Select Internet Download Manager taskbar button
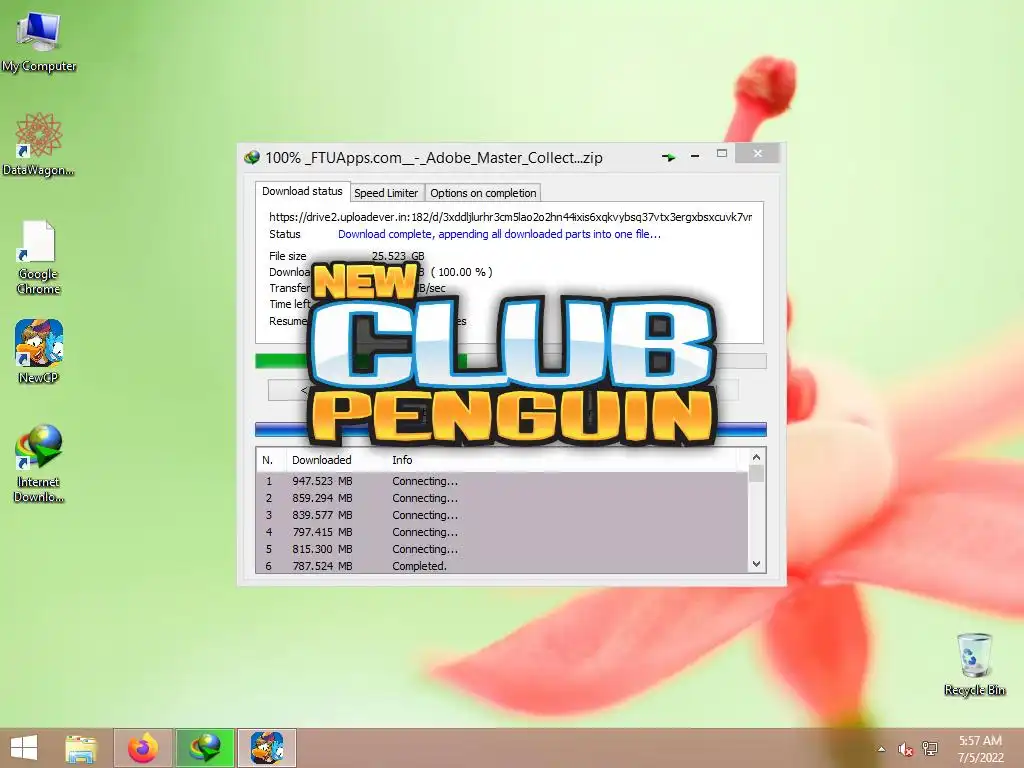 tap(205, 748)
